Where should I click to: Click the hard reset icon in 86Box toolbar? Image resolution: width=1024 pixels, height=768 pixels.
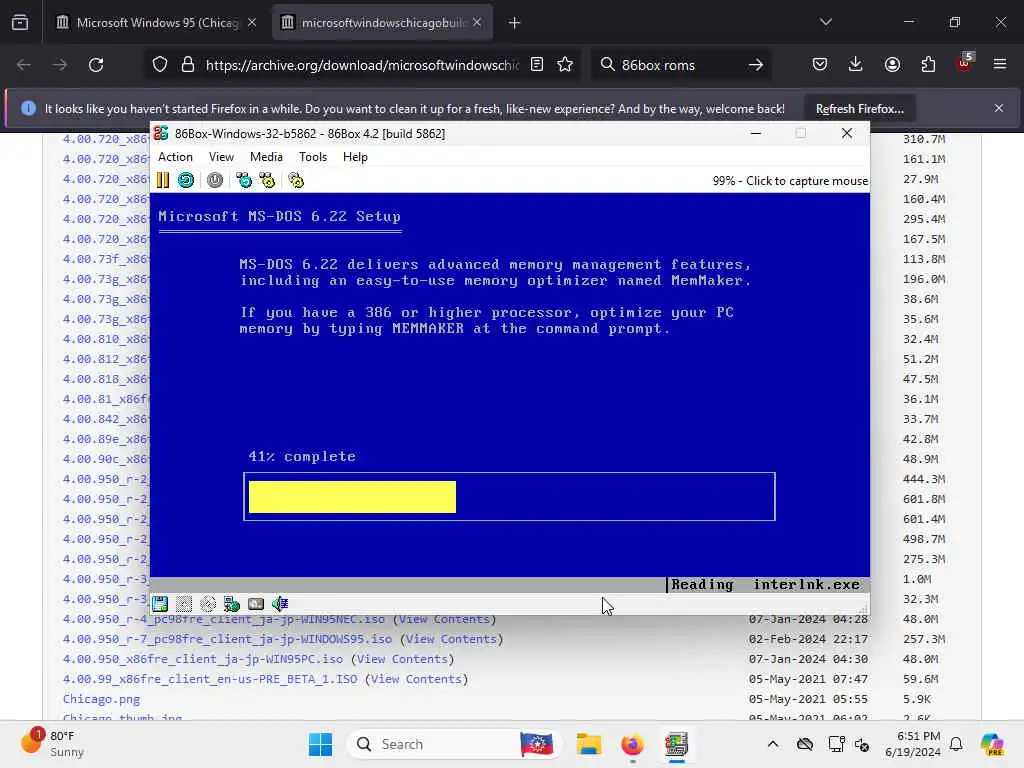click(x=186, y=180)
